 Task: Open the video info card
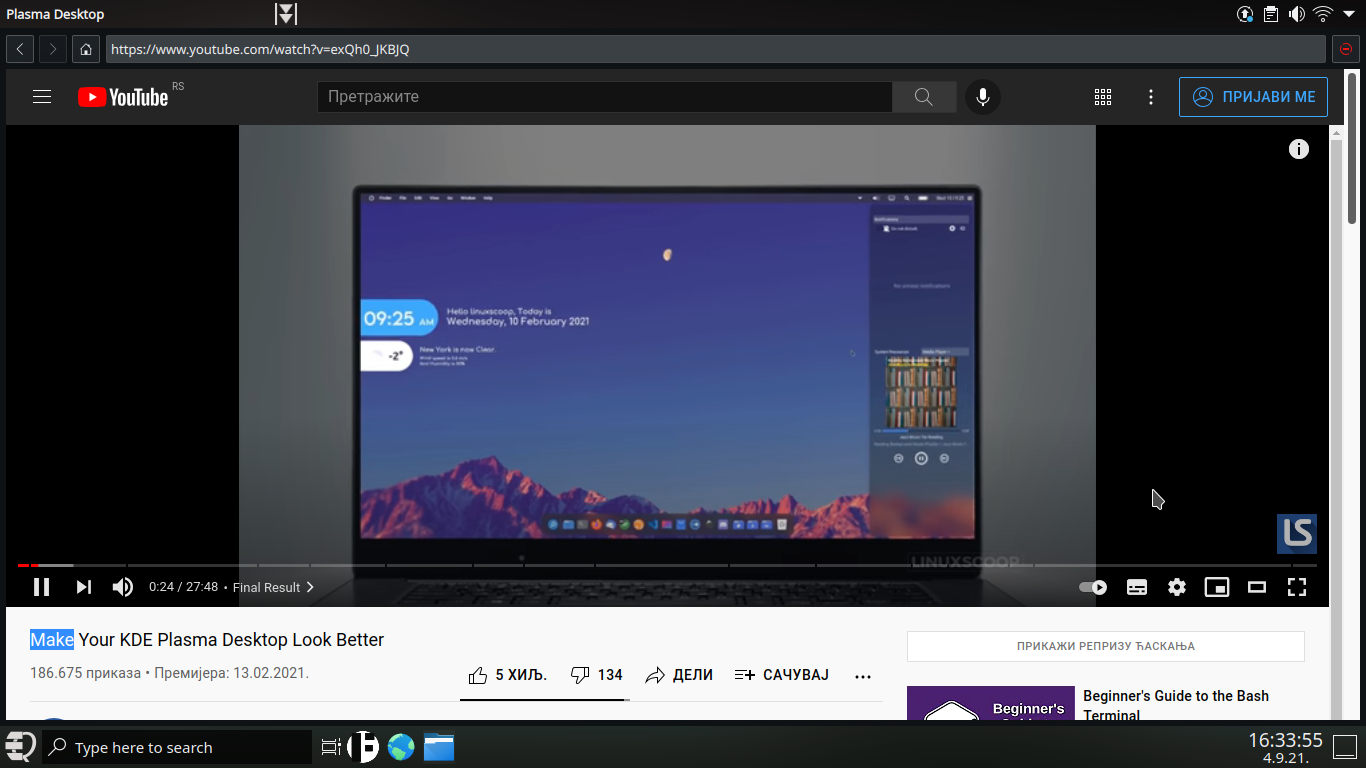(x=1299, y=149)
